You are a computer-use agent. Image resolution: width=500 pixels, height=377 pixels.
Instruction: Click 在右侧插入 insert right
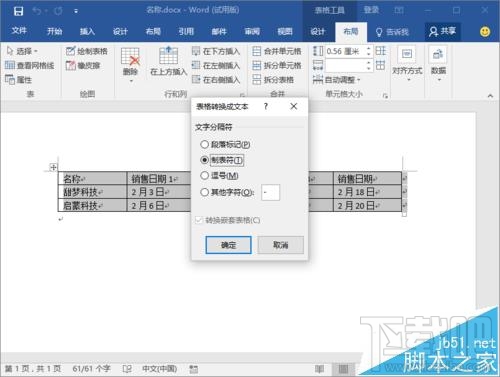pos(216,80)
